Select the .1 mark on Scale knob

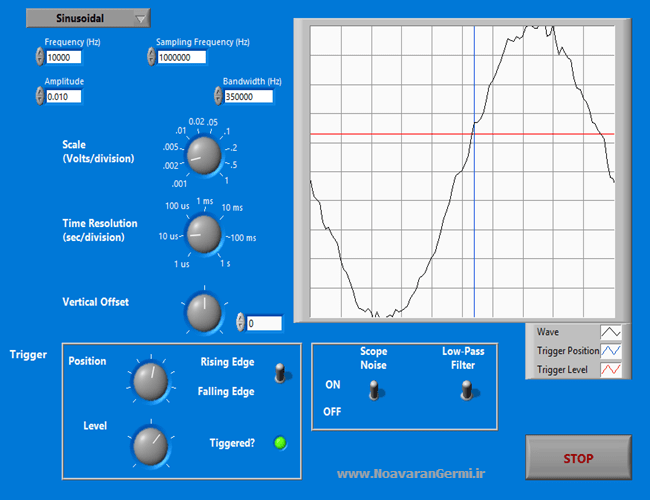227,131
